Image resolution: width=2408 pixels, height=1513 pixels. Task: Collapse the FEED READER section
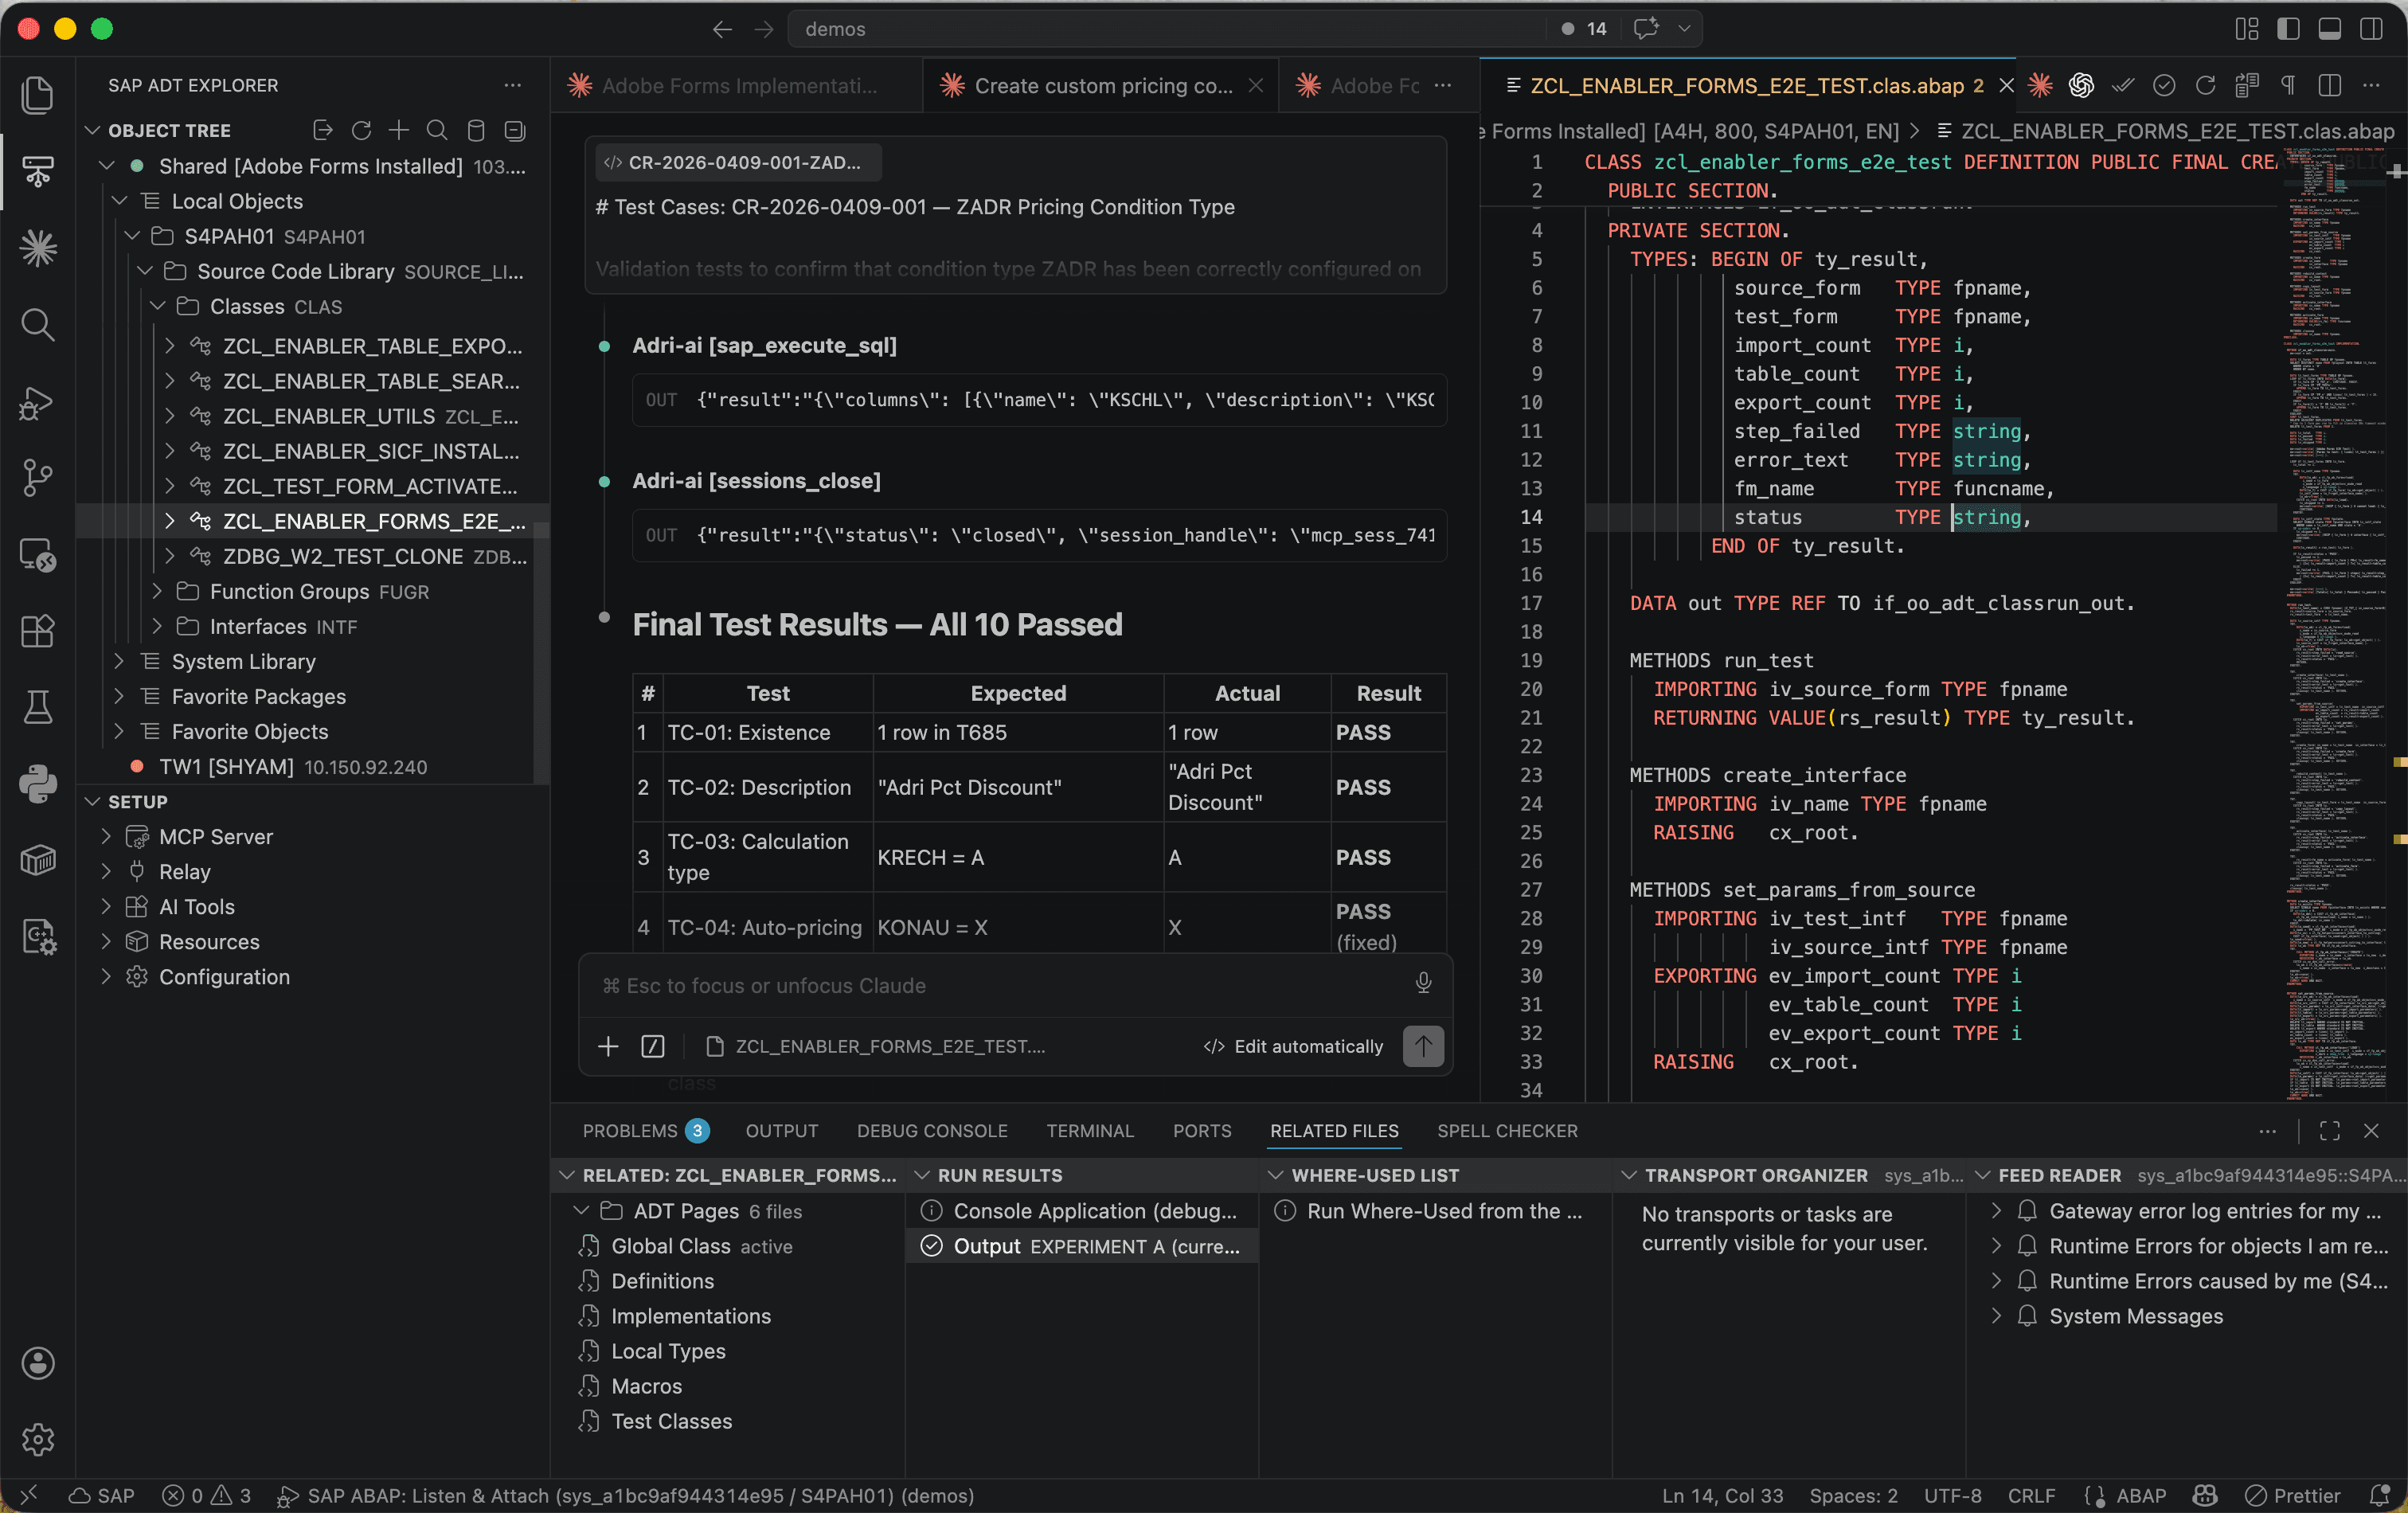click(x=1981, y=1175)
